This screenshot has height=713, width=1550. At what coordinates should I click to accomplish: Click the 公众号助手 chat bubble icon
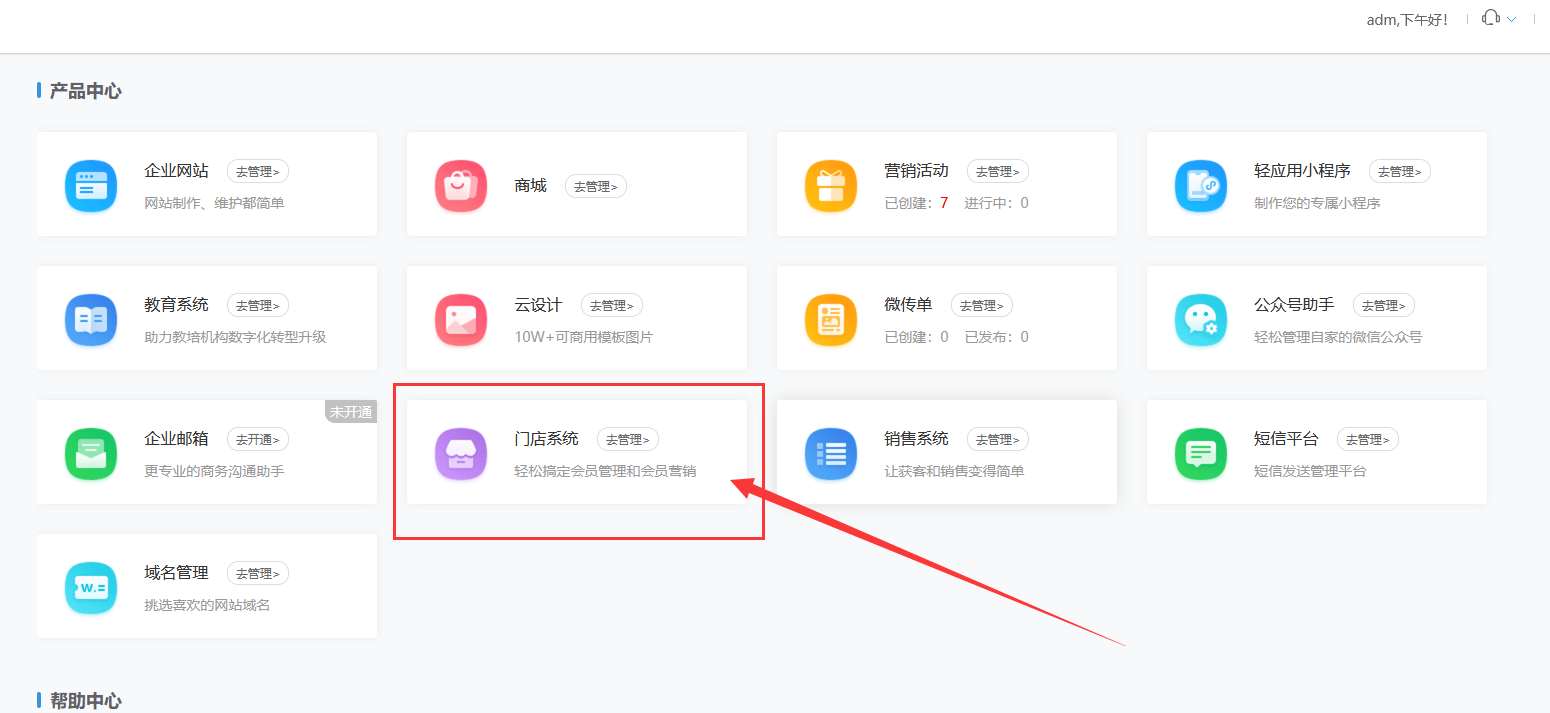coord(1201,319)
